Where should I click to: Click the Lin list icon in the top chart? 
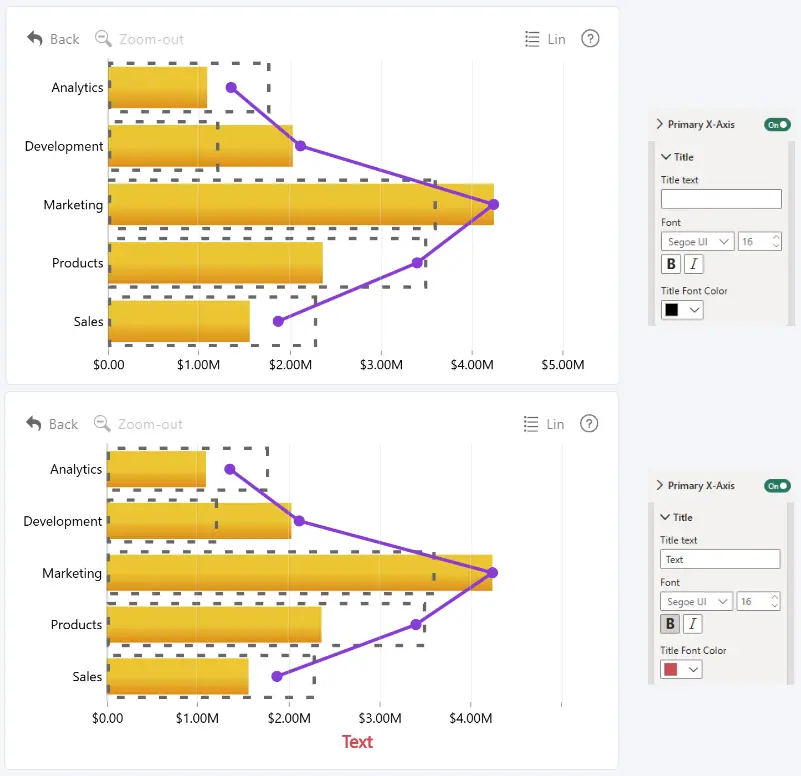[x=532, y=39]
